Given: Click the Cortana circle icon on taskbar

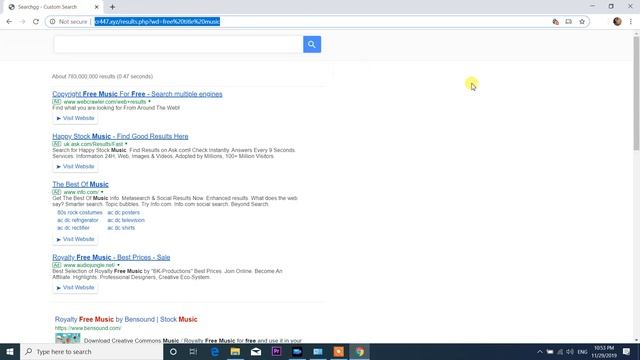Looking at the screenshot, I should 173,351.
